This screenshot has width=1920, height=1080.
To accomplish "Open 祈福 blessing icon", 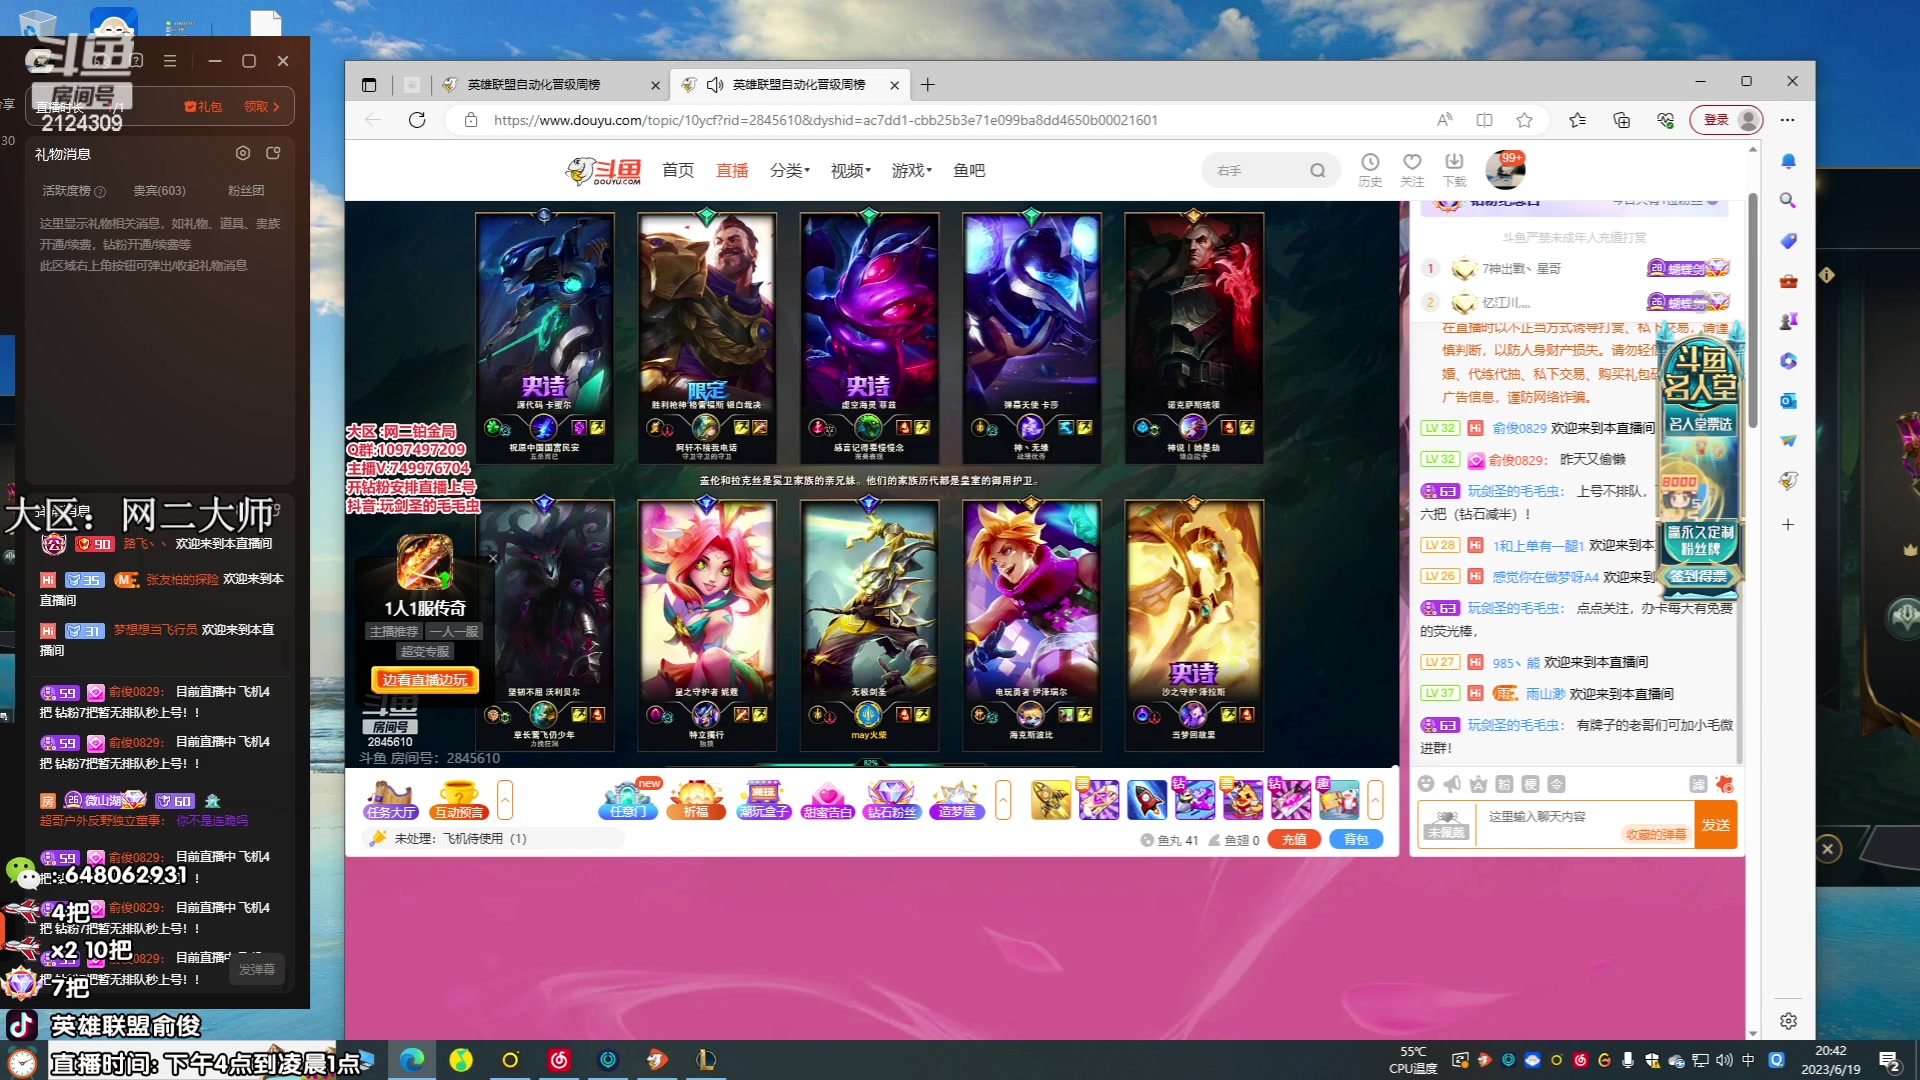I will click(x=696, y=800).
